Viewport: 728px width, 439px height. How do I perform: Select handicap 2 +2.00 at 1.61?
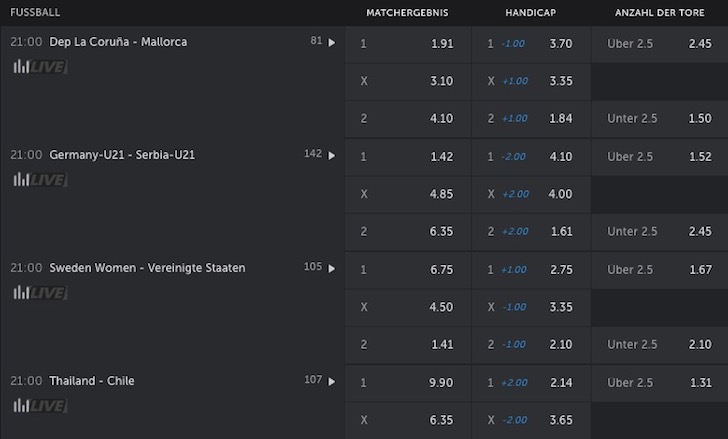click(x=531, y=232)
